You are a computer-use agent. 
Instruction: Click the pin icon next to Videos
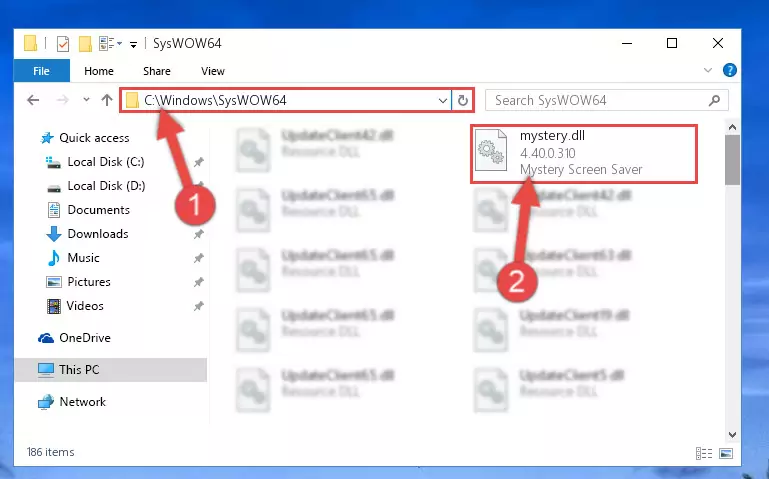[x=198, y=306]
